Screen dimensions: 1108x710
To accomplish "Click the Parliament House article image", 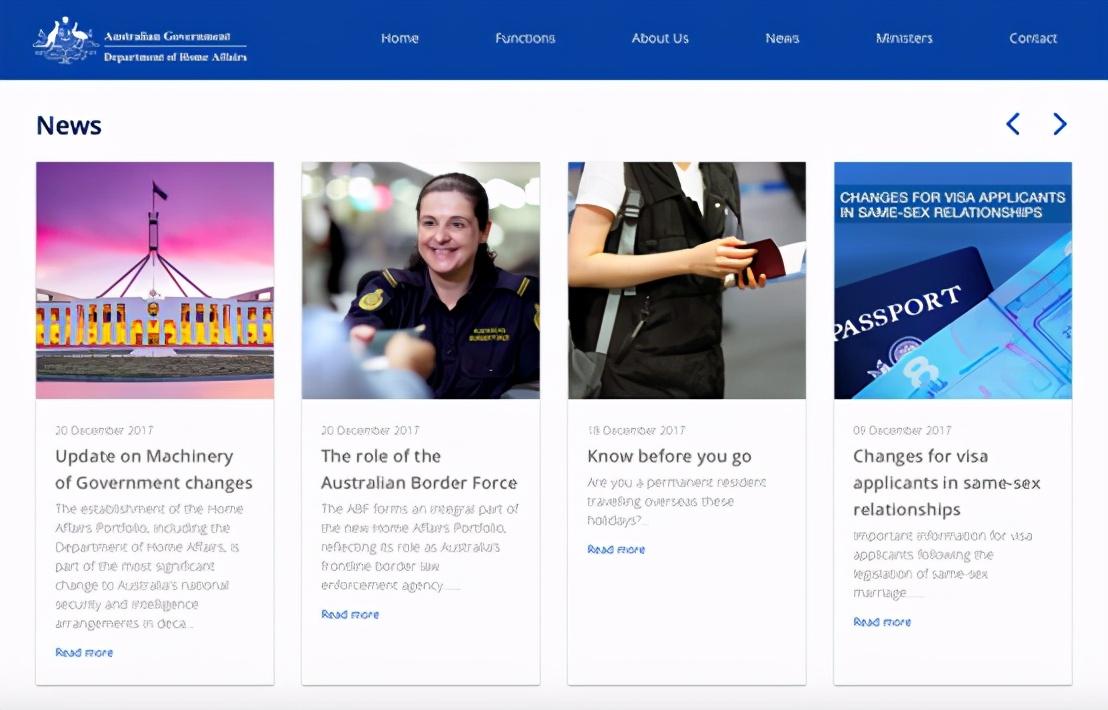I will (x=155, y=280).
